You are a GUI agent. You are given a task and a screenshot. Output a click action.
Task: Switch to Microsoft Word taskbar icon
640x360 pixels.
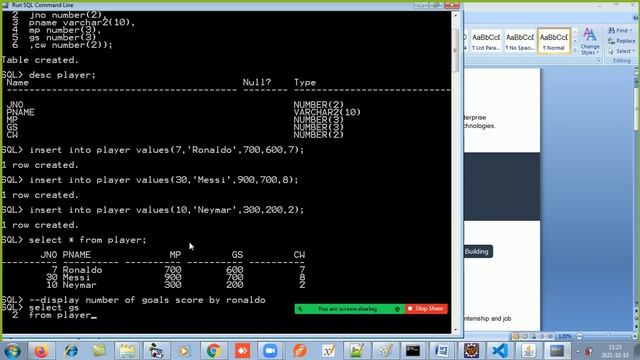[x=442, y=351]
